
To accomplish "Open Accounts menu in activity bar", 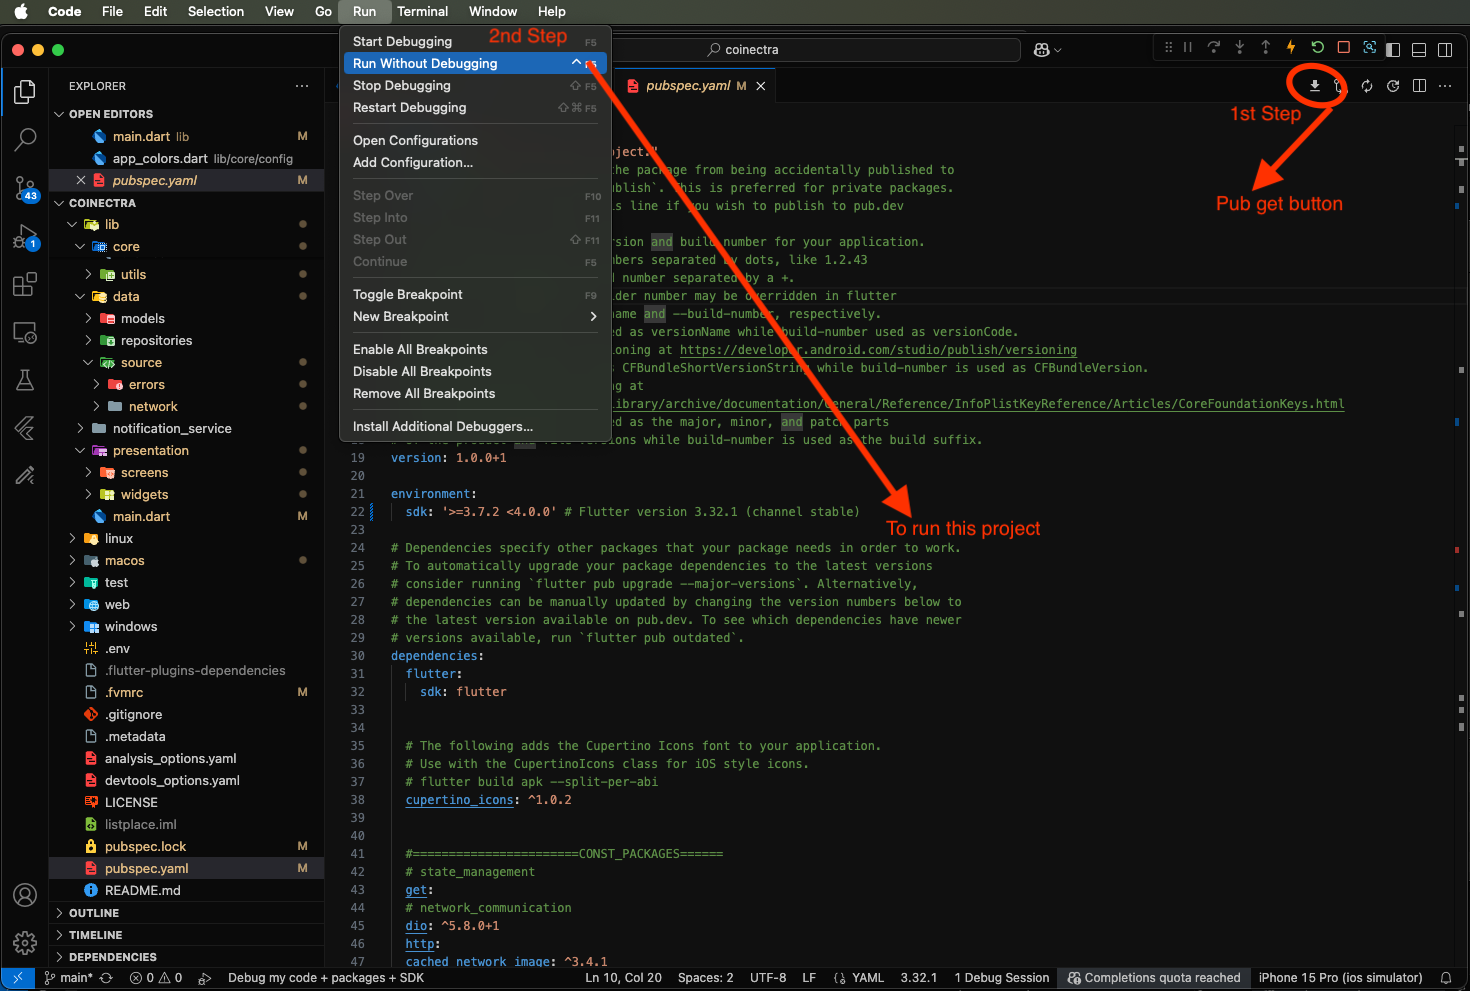I will click(x=25, y=895).
